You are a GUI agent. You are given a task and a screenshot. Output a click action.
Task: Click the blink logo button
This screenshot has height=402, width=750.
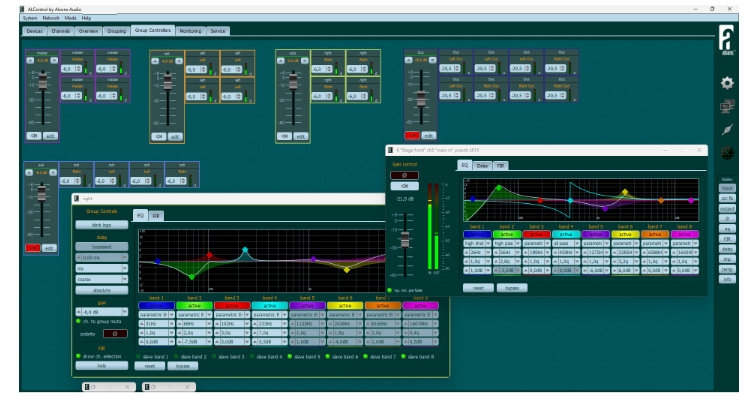tap(102, 224)
